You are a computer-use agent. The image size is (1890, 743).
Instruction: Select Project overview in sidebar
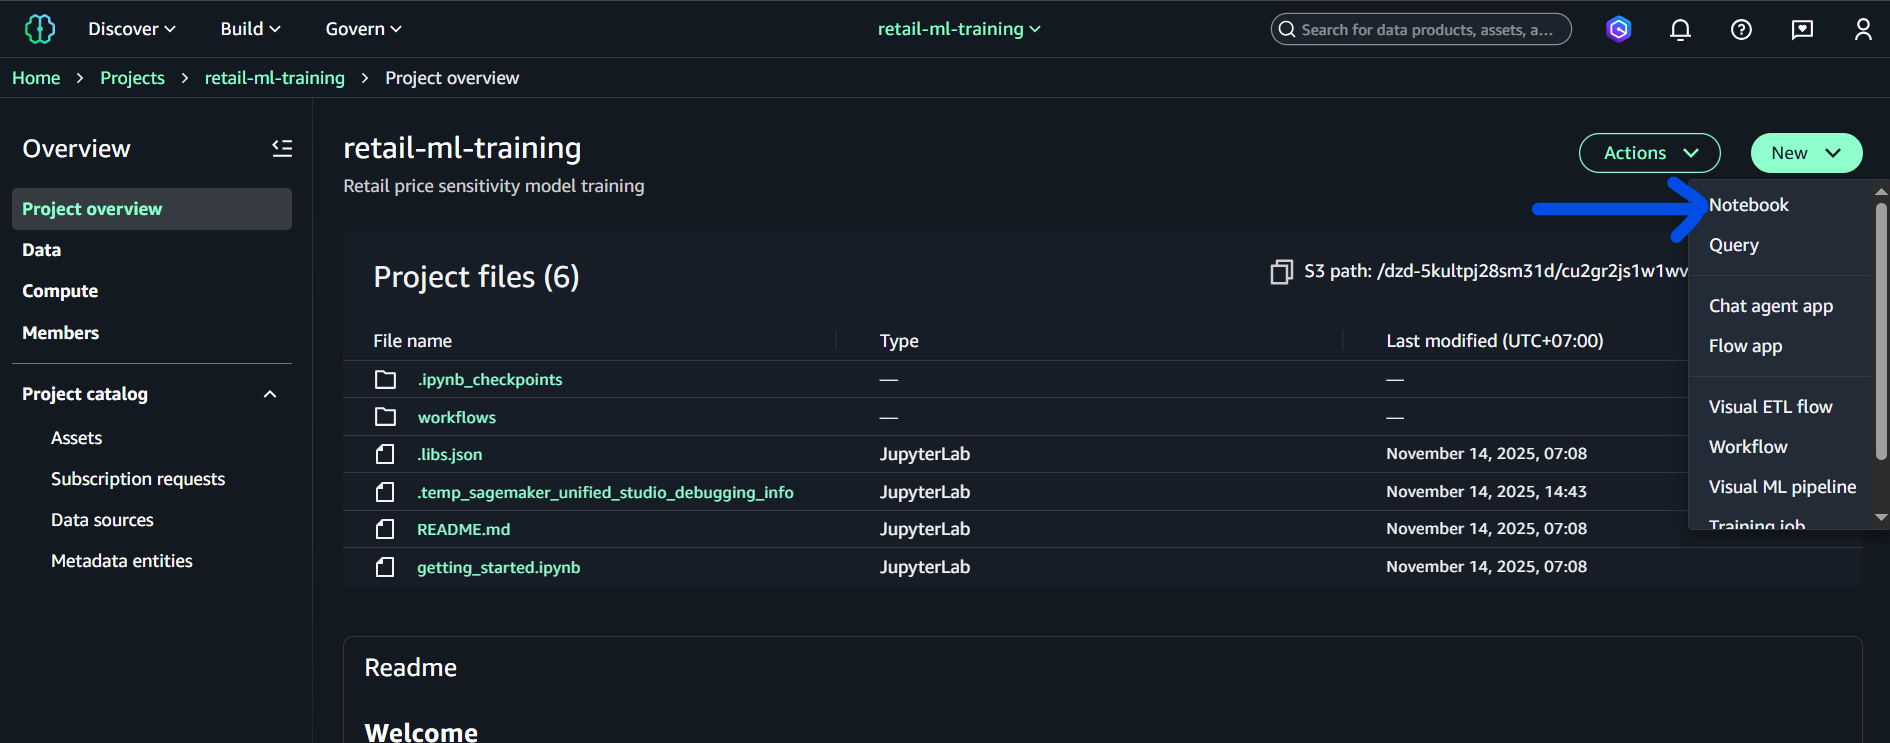tap(152, 209)
